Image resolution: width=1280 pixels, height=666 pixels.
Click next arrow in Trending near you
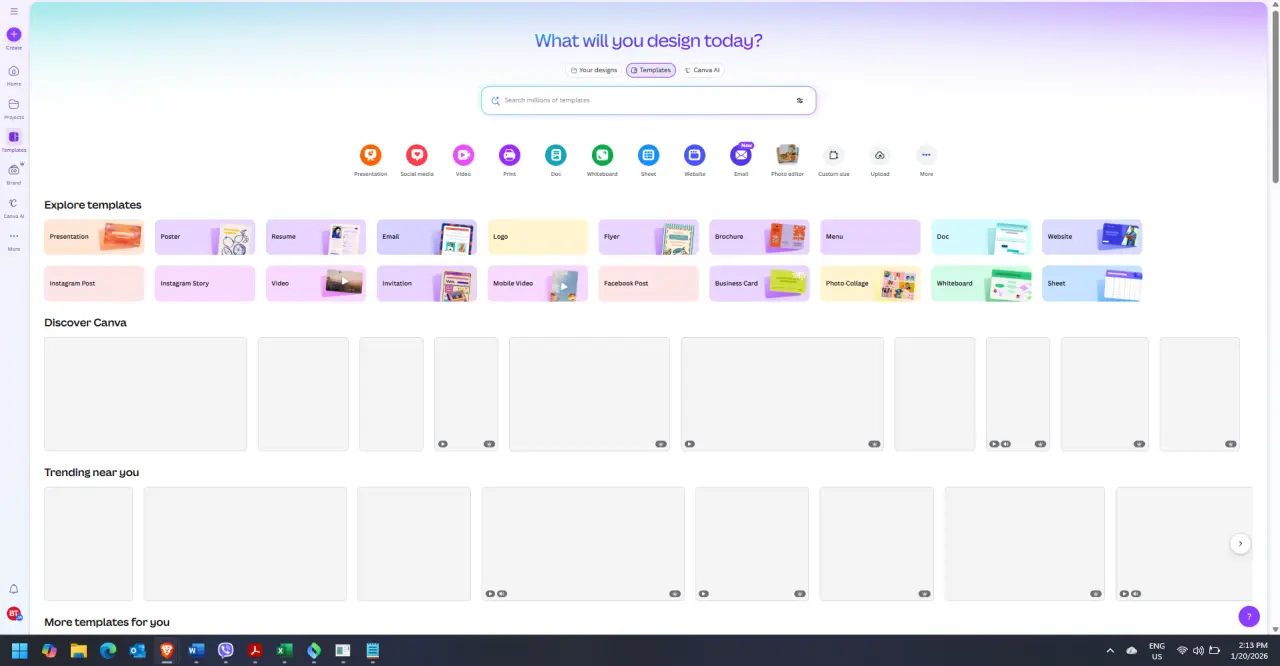[x=1240, y=544]
